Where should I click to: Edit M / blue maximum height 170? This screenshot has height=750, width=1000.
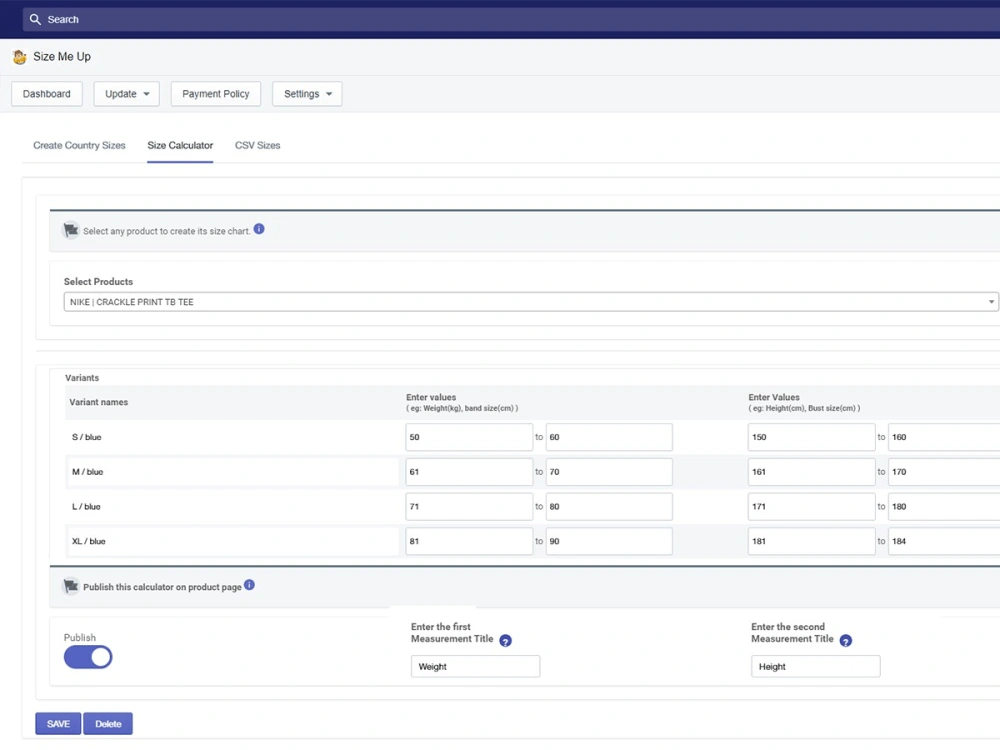coord(944,472)
